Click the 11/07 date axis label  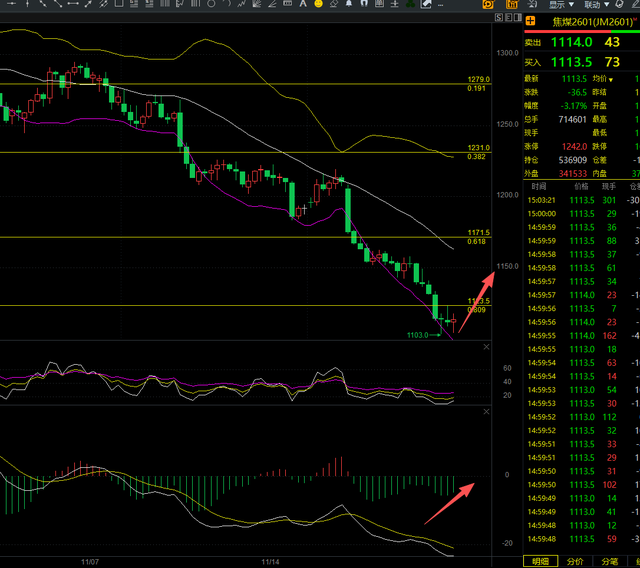click(x=90, y=562)
